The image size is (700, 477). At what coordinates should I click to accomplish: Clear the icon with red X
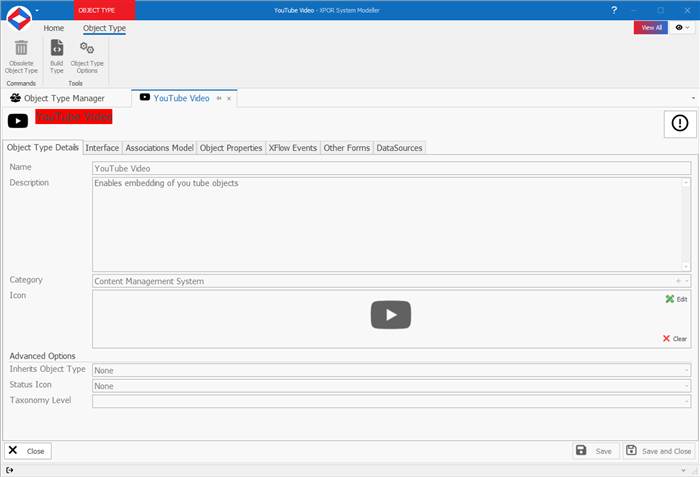pyautogui.click(x=666, y=339)
